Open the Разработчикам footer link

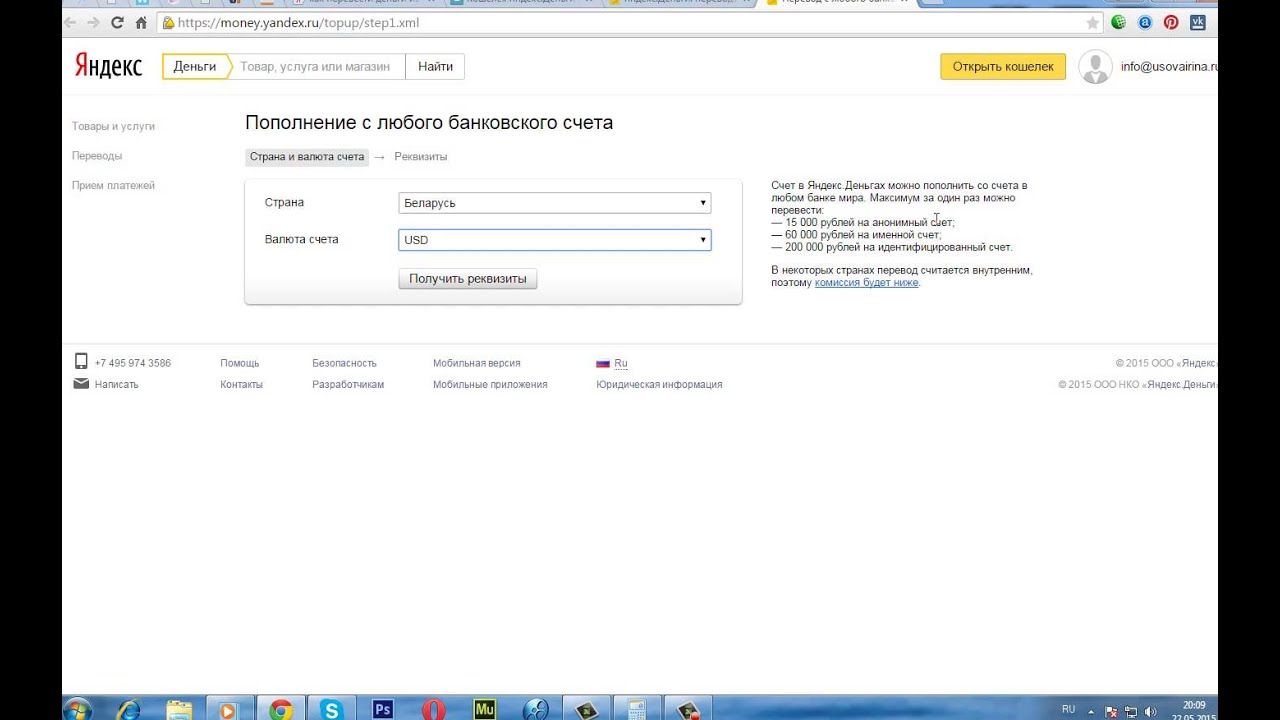348,384
